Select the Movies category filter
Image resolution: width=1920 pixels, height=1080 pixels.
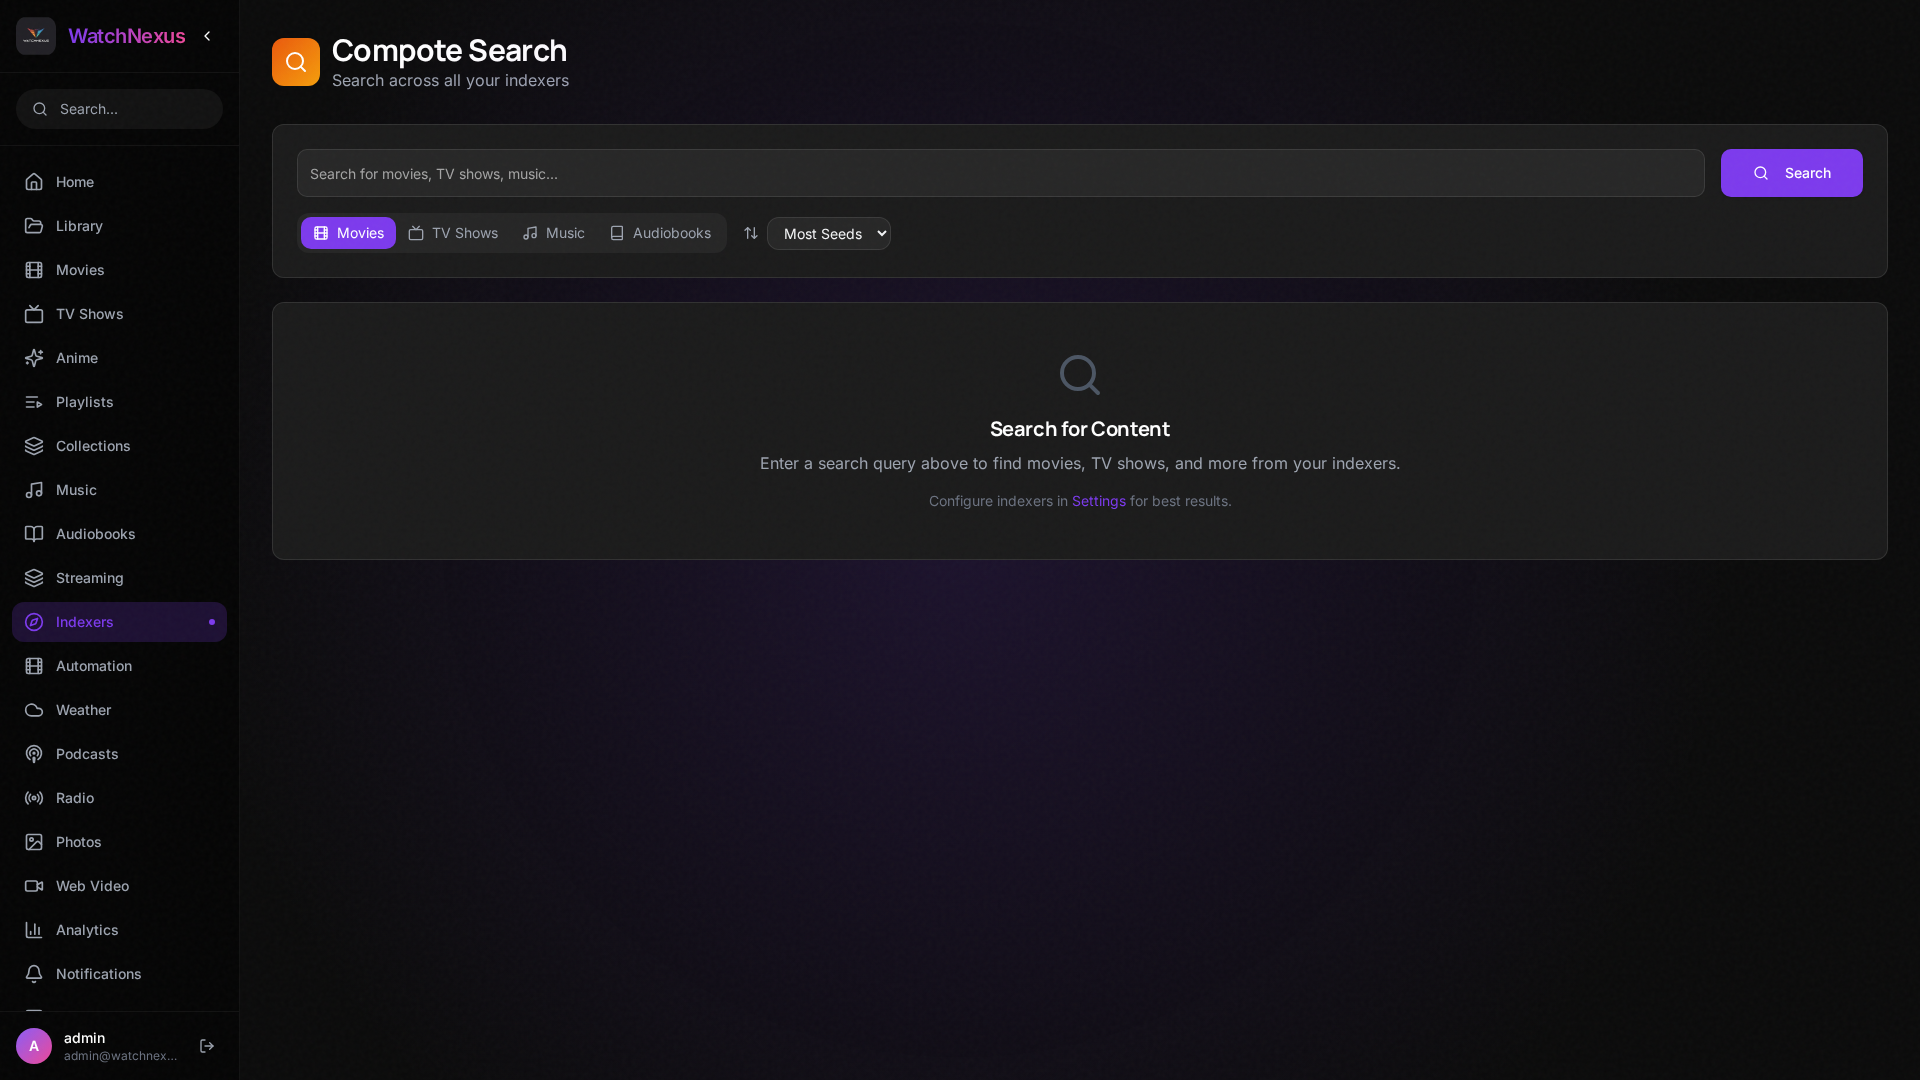click(x=347, y=233)
